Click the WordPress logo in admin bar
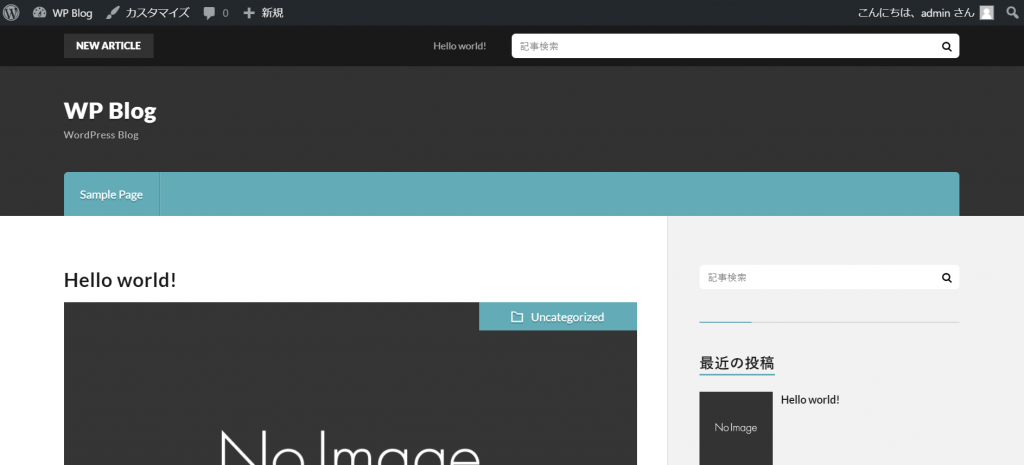The height and width of the screenshot is (465, 1024). click(x=12, y=13)
